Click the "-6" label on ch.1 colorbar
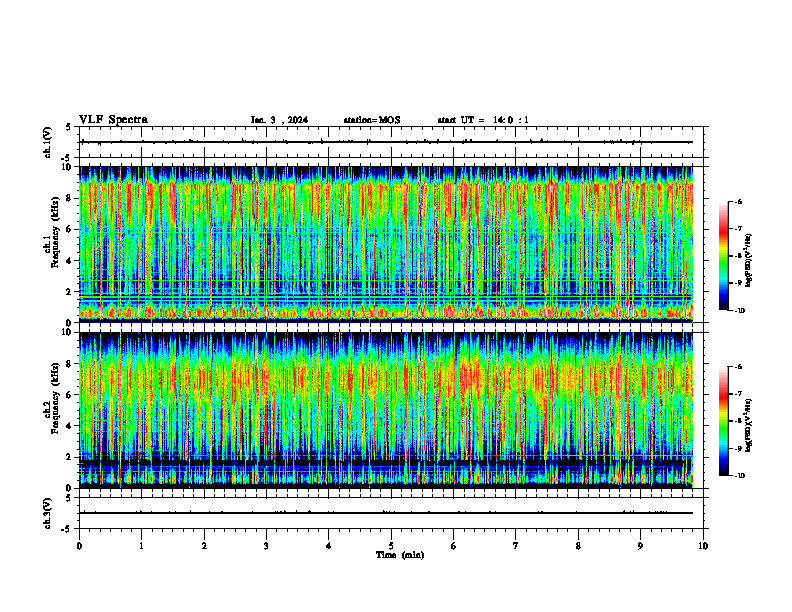 pyautogui.click(x=738, y=201)
